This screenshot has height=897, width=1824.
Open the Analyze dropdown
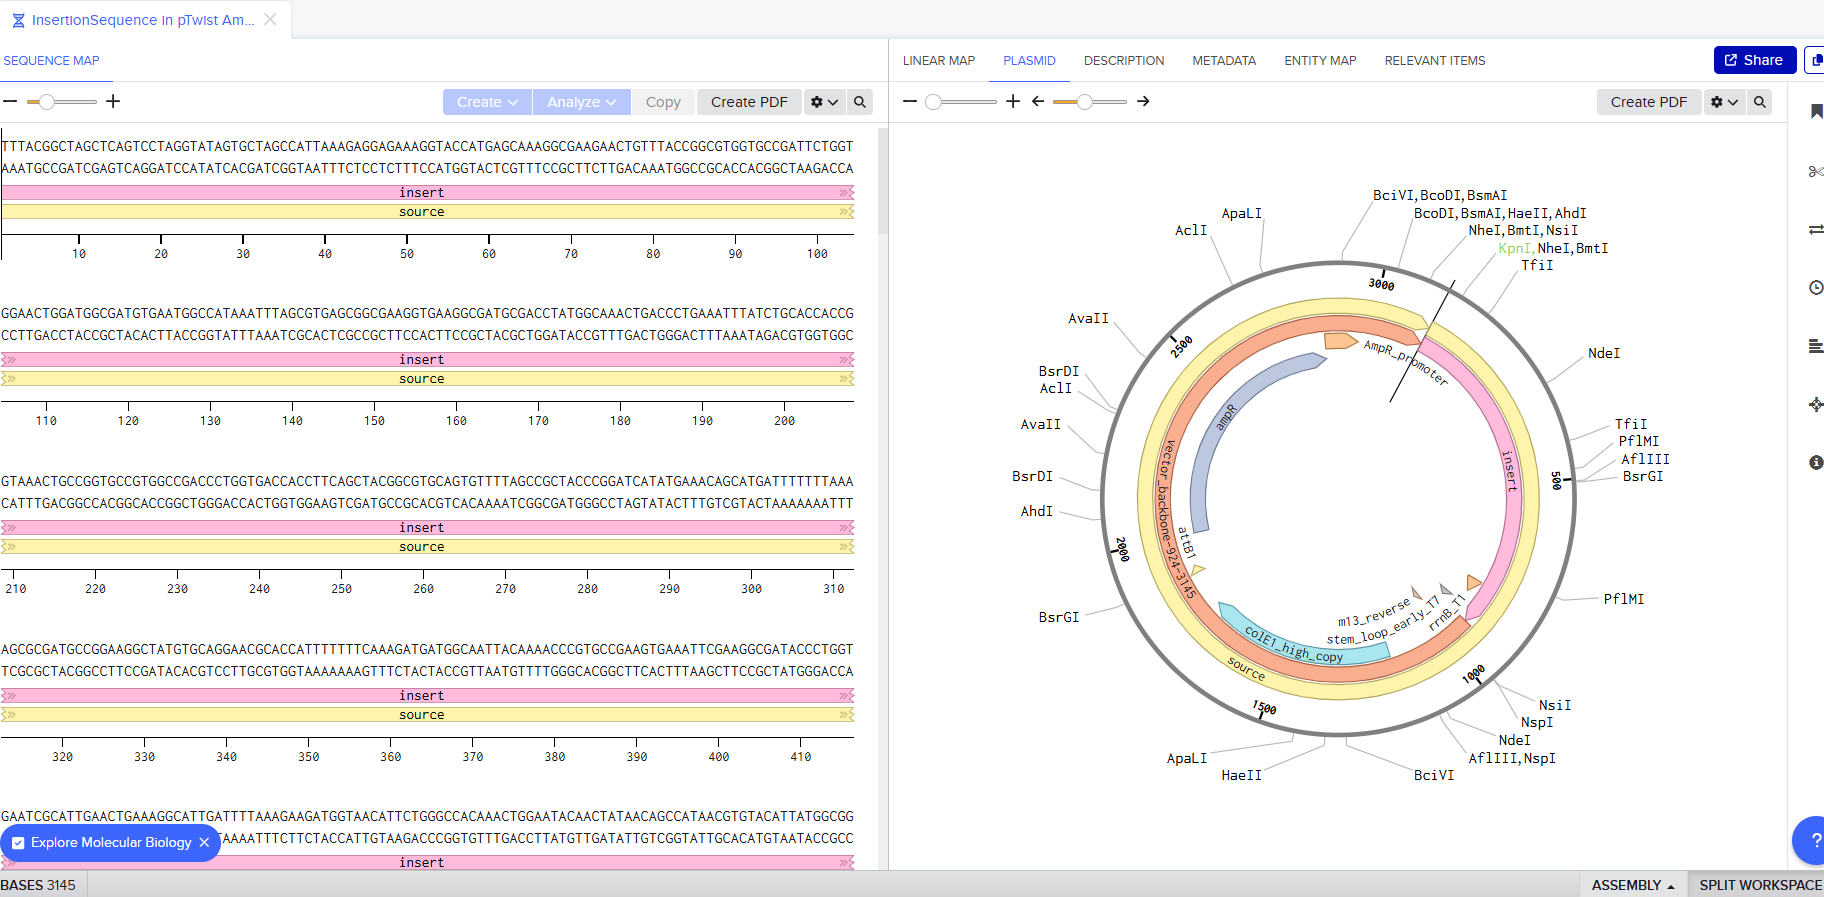tap(581, 102)
